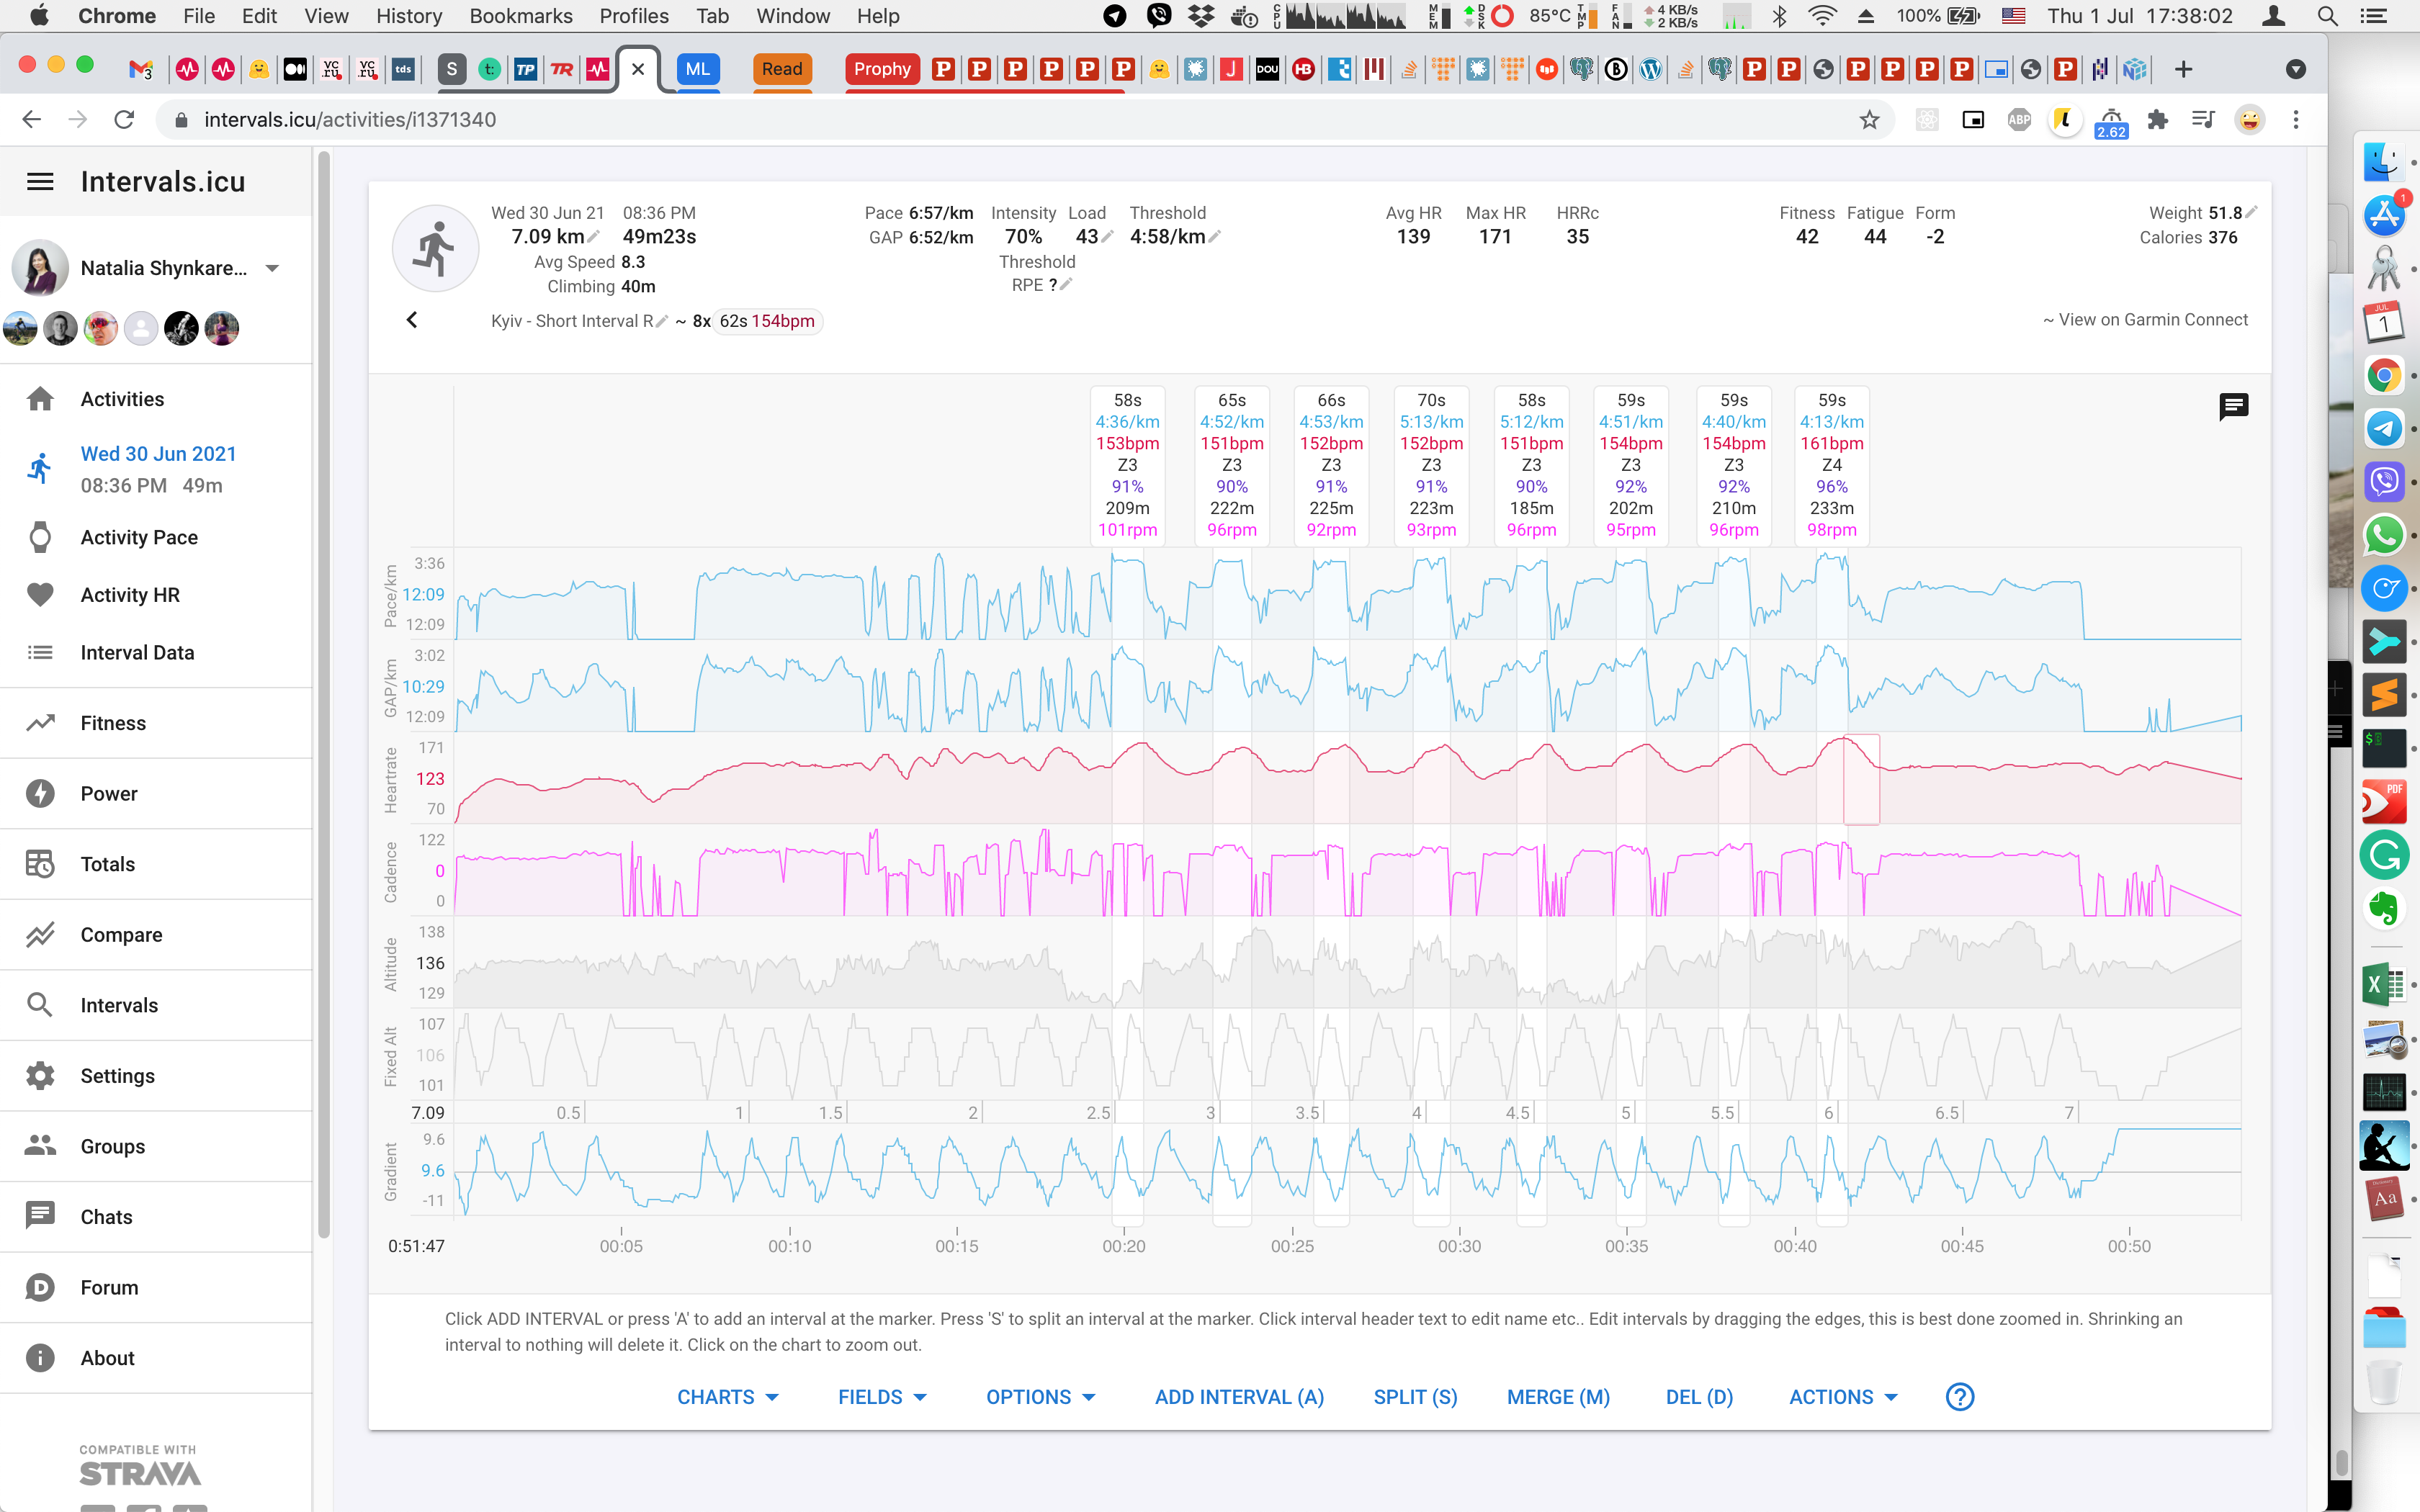The image size is (2420, 1512).
Task: Open the Power page lightning icon
Action: coord(40,793)
